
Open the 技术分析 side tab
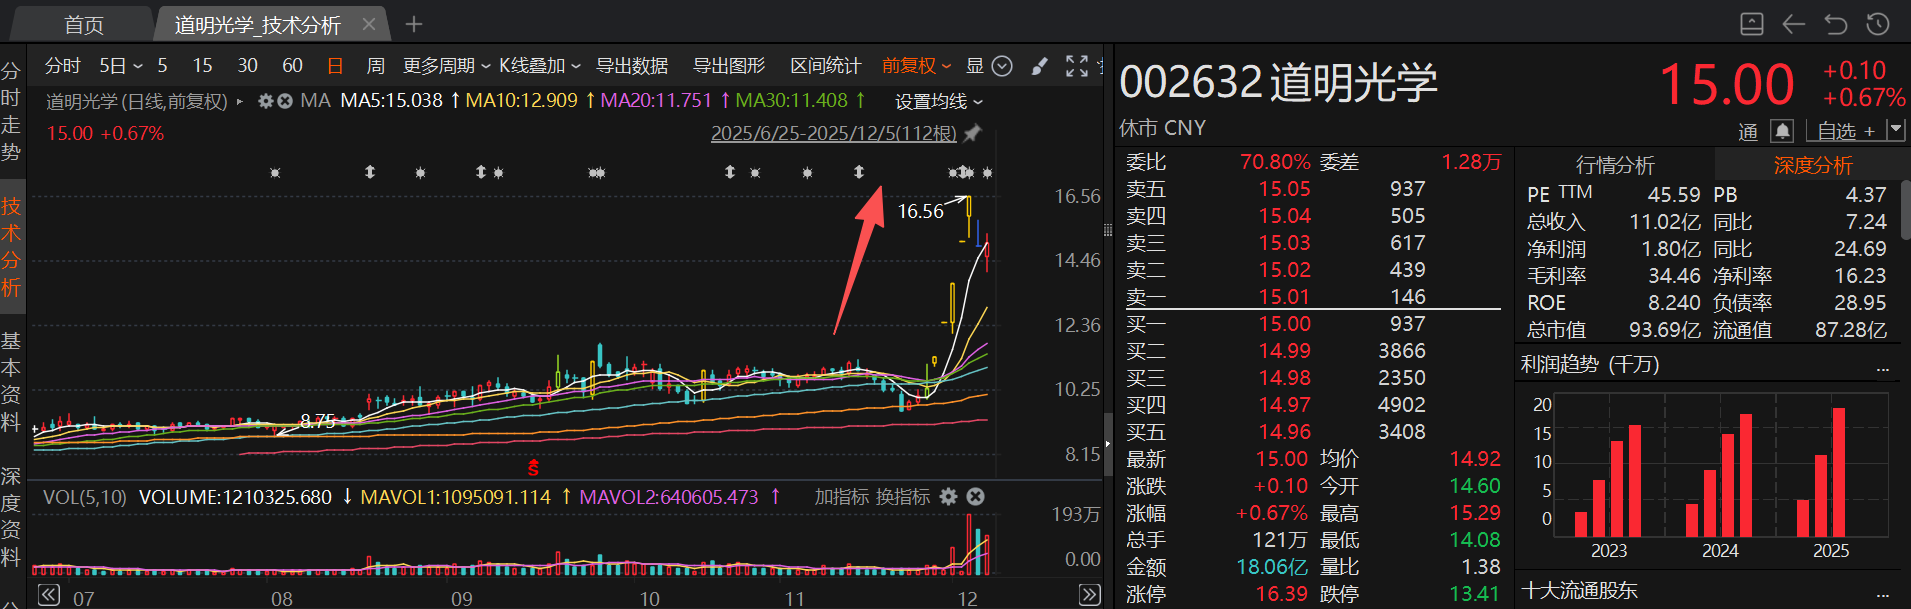click(11, 247)
